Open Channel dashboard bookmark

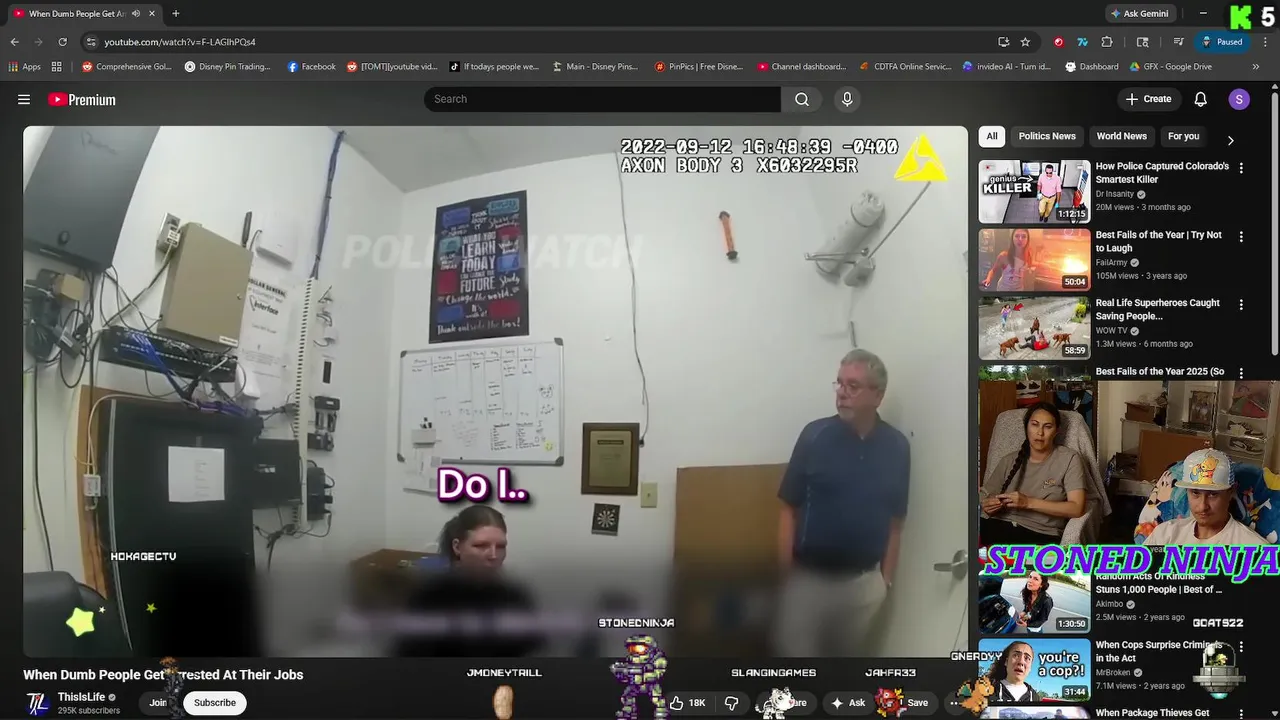[x=801, y=67]
